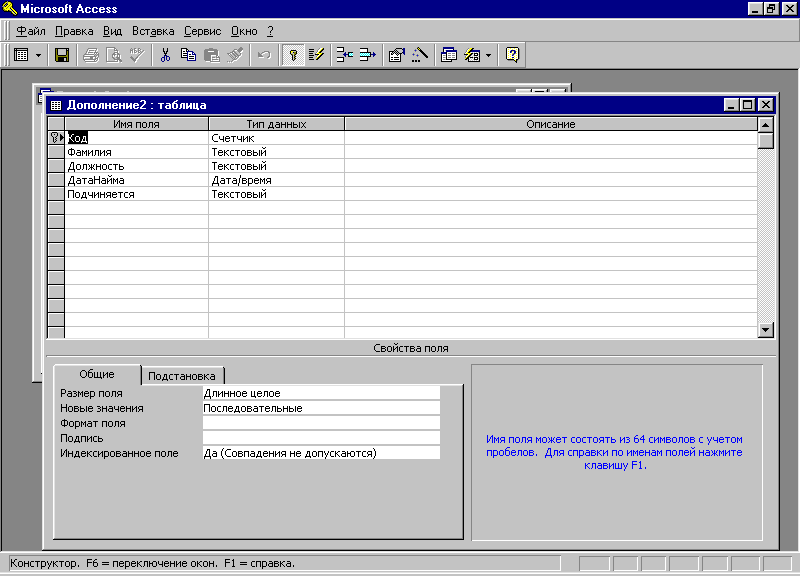The height and width of the screenshot is (576, 800).
Task: Click the table view mode icon
Action: coord(21,55)
